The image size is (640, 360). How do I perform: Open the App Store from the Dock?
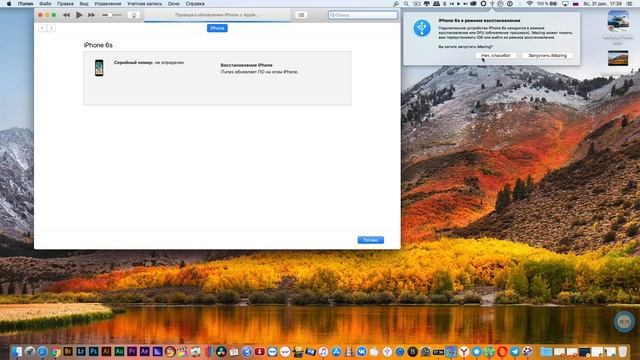point(336,351)
